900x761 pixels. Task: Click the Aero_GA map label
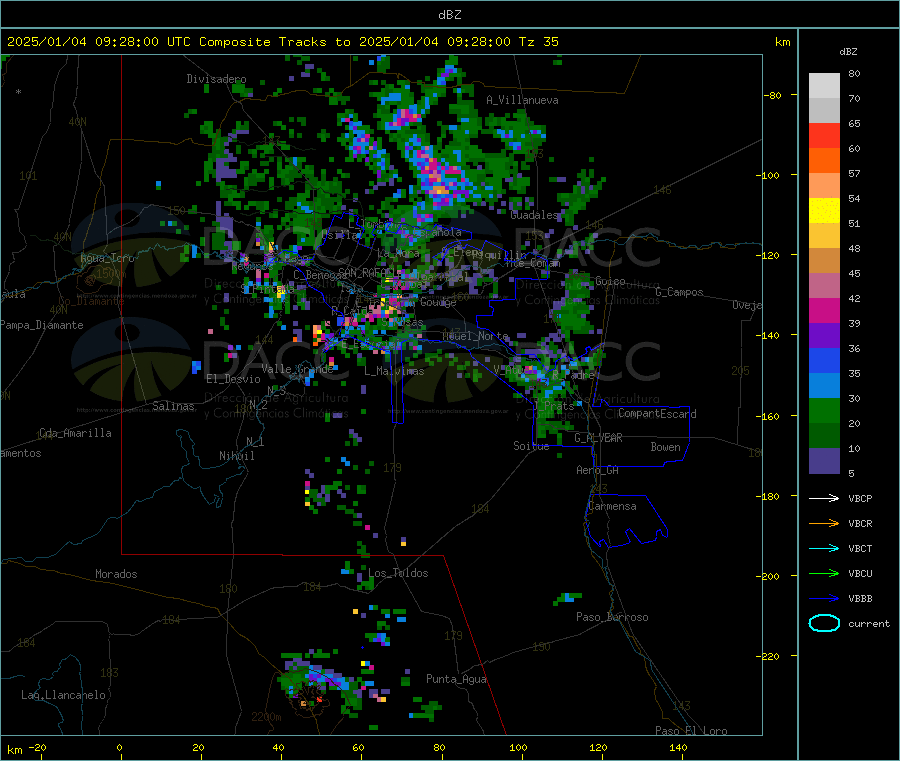point(598,470)
